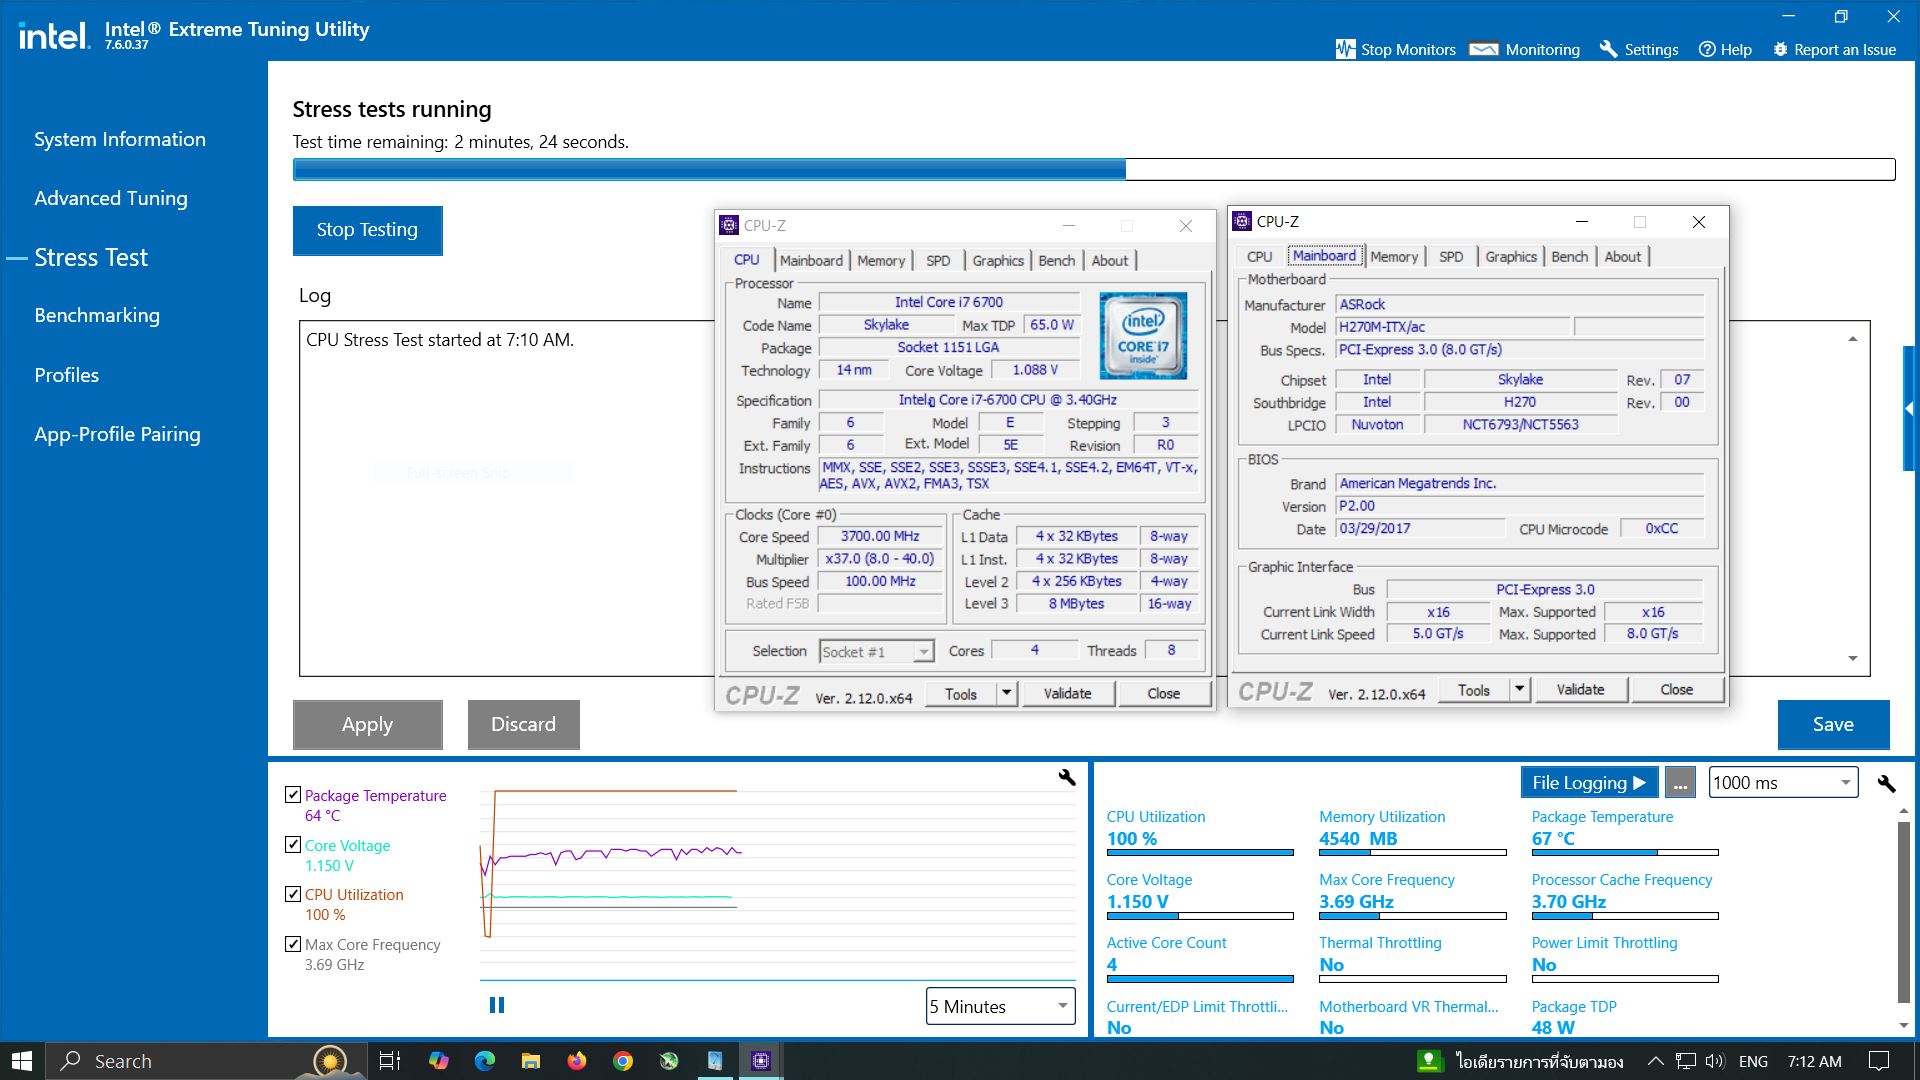Viewport: 1920px width, 1080px height.
Task: Switch to the Memory tab in the left CPU-Z window
Action: tap(880, 260)
